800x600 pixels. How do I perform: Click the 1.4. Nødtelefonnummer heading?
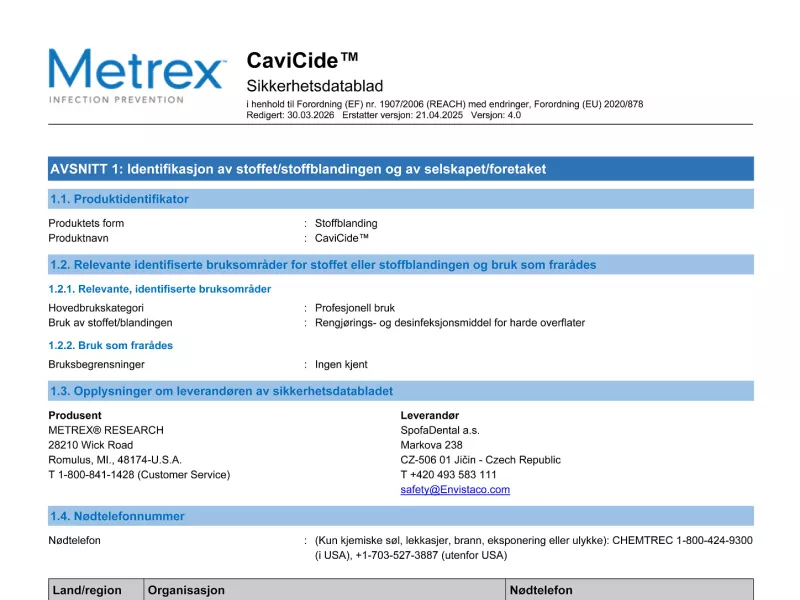401,516
